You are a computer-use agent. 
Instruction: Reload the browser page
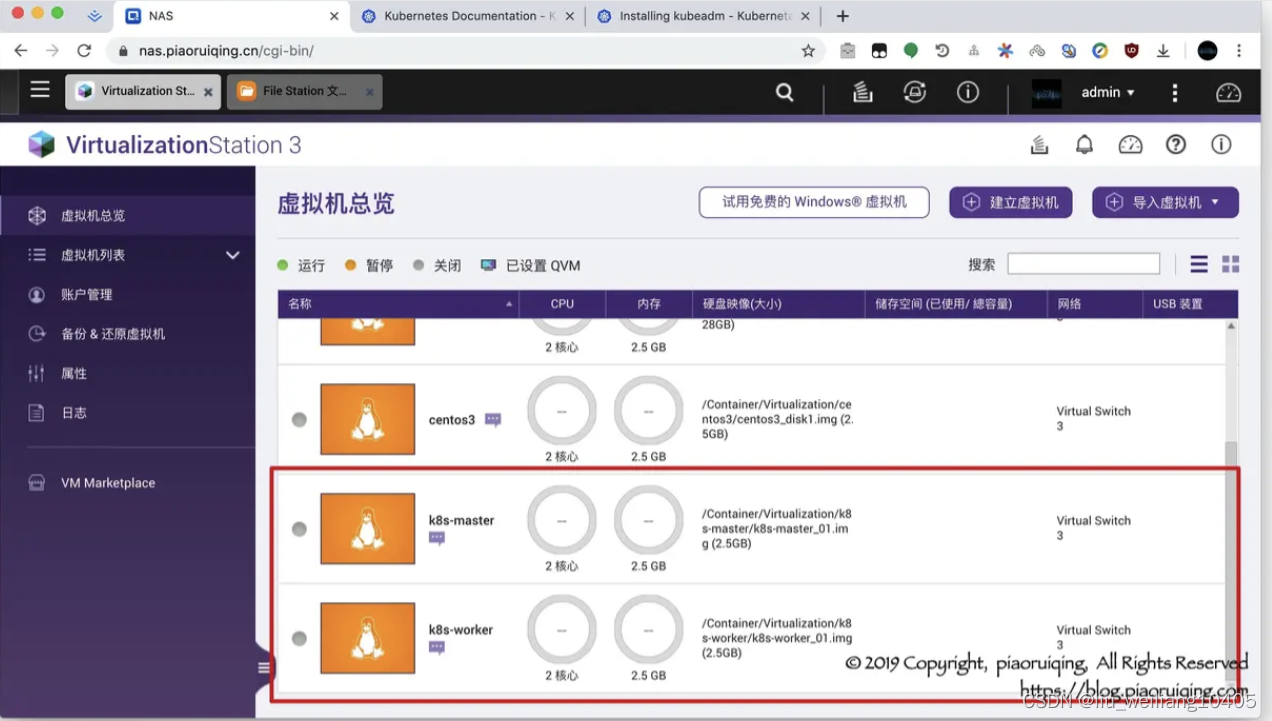click(84, 50)
